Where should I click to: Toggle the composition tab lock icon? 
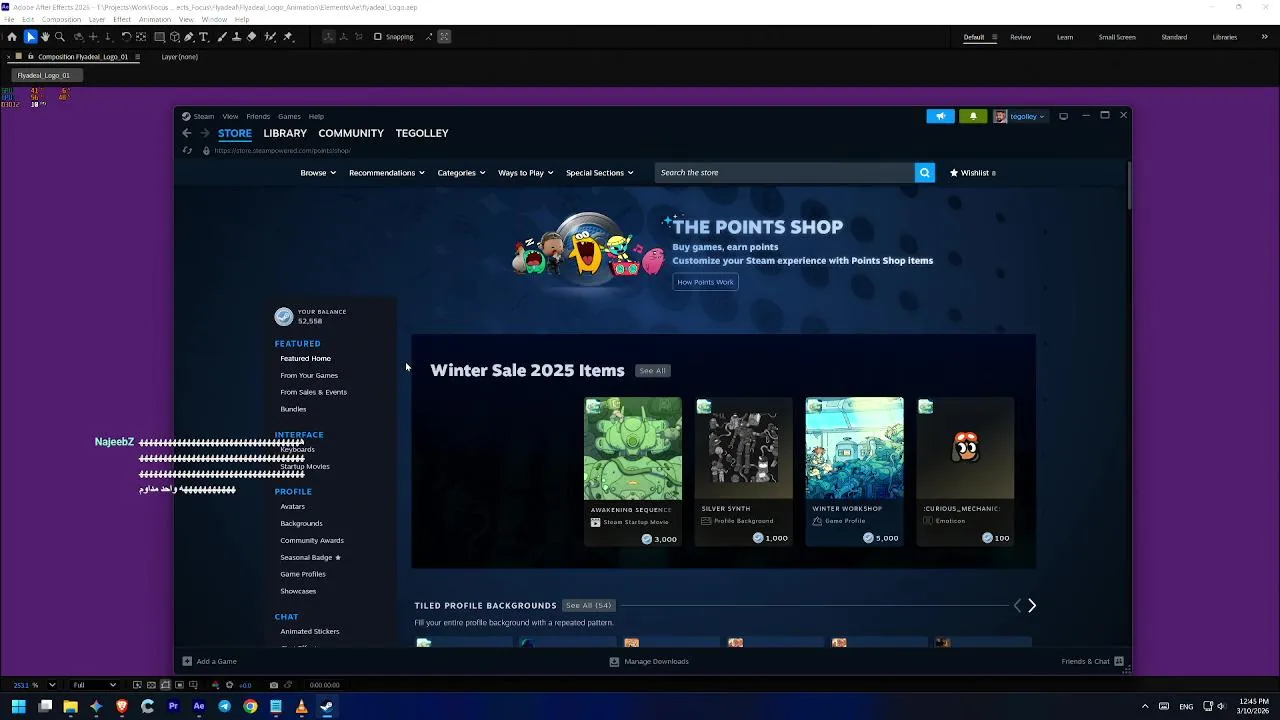(31, 57)
